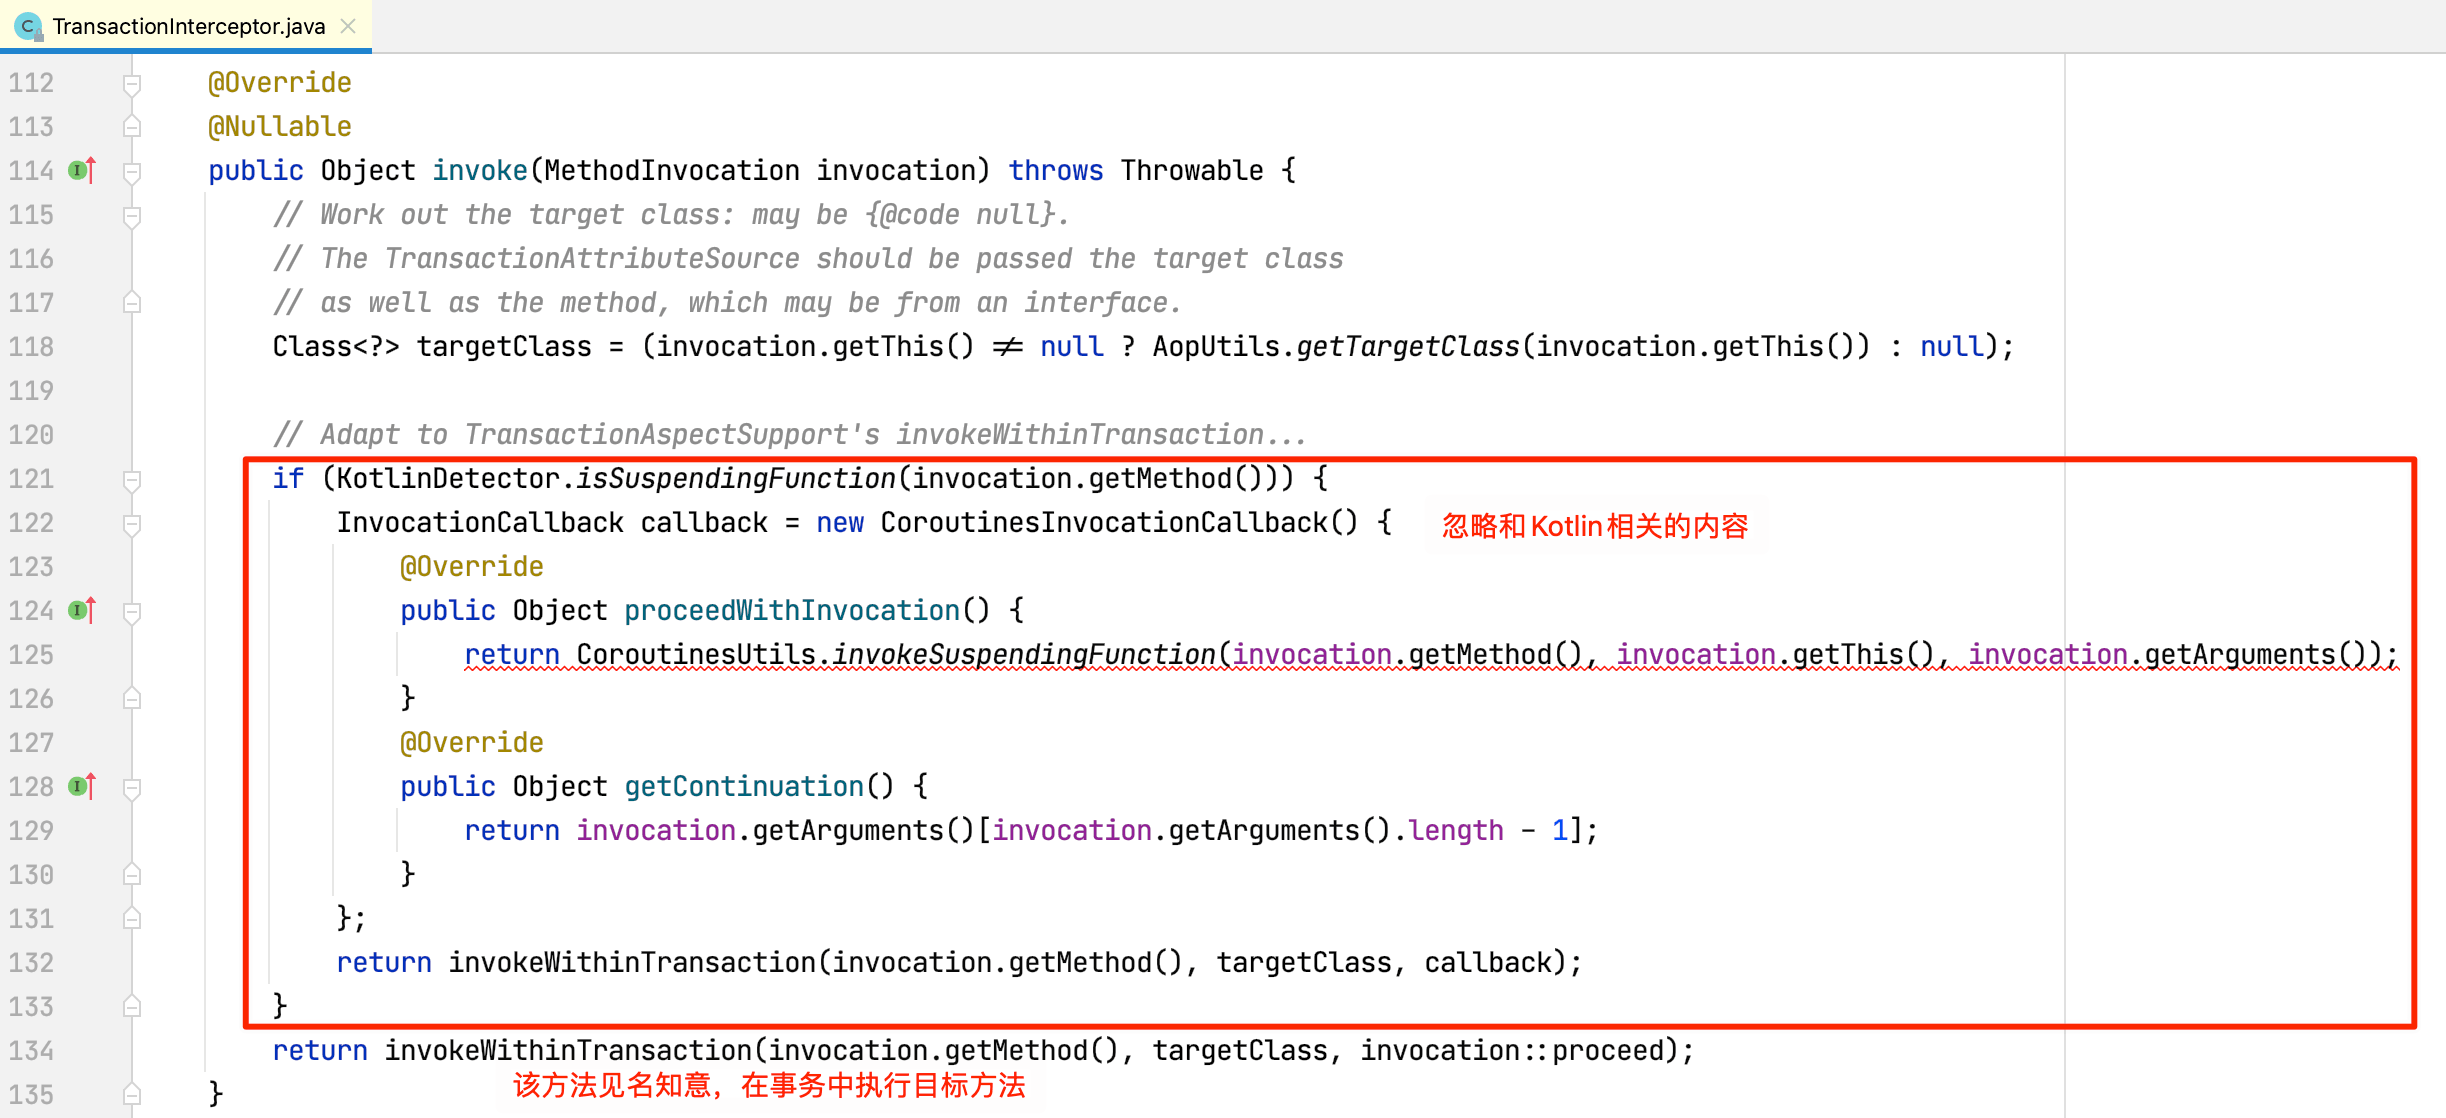
Task: Select the TransactionInterceptor.java editor tab
Action: 188,26
